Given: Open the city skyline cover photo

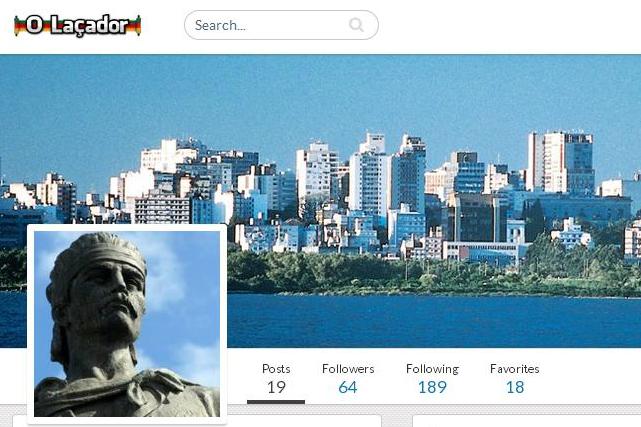Looking at the screenshot, I should pyautogui.click(x=320, y=201).
